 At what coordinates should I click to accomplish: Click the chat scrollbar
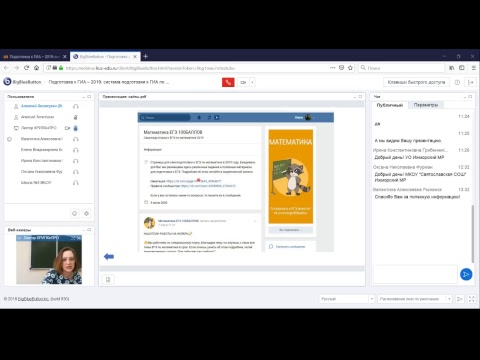click(472, 233)
